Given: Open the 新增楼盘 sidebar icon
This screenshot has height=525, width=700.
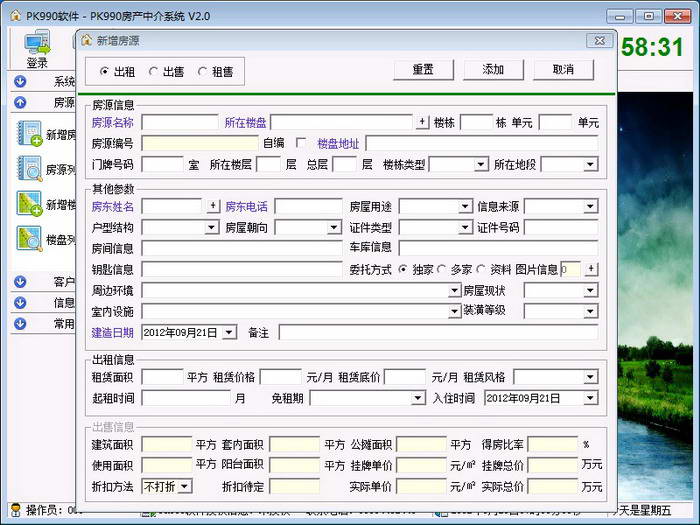Looking at the screenshot, I should coord(29,204).
